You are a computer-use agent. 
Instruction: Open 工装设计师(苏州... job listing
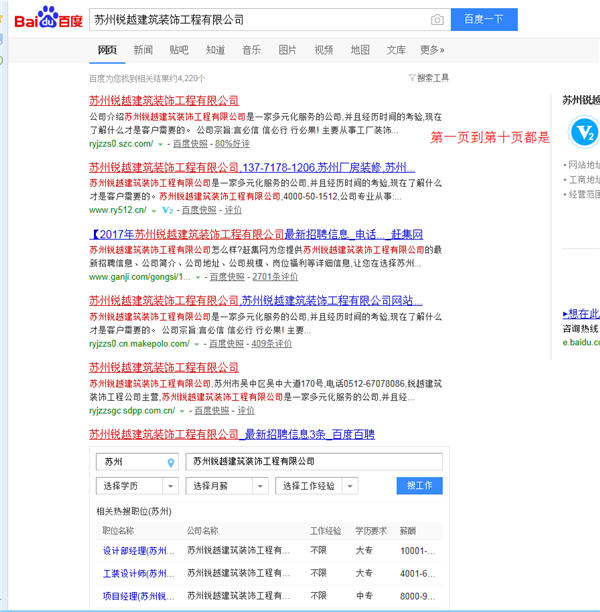click(139, 573)
